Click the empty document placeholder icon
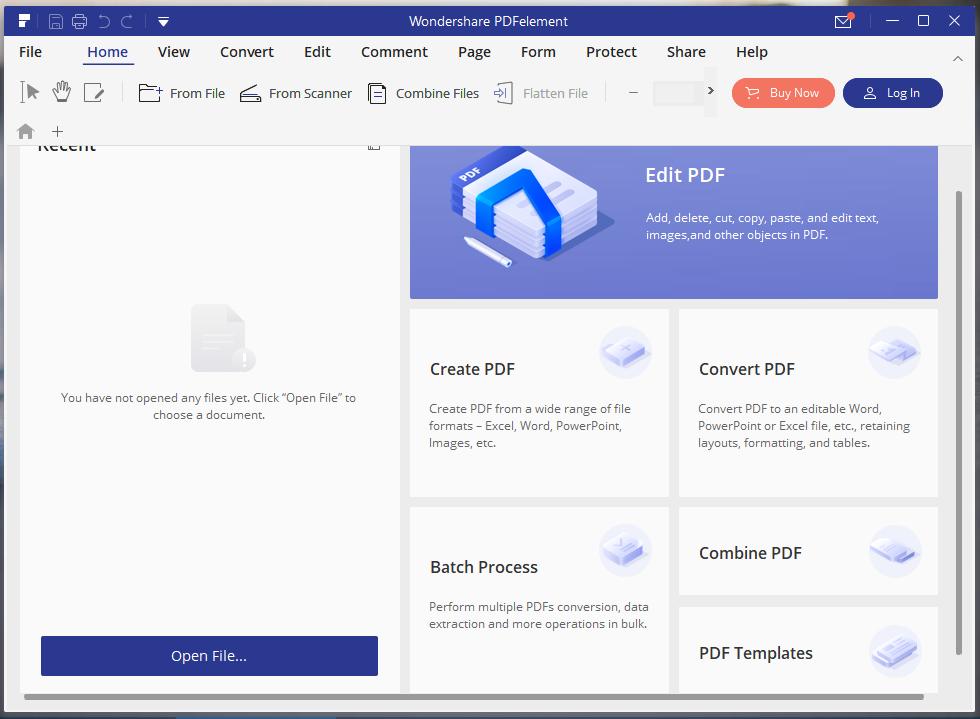The width and height of the screenshot is (980, 719). (222, 338)
